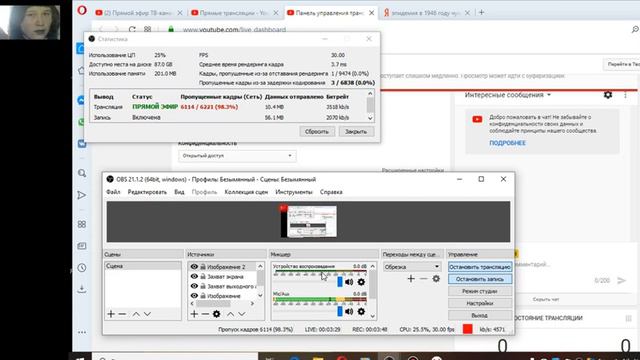
Task: Open the Коллекция сцен menu
Action: (246, 192)
